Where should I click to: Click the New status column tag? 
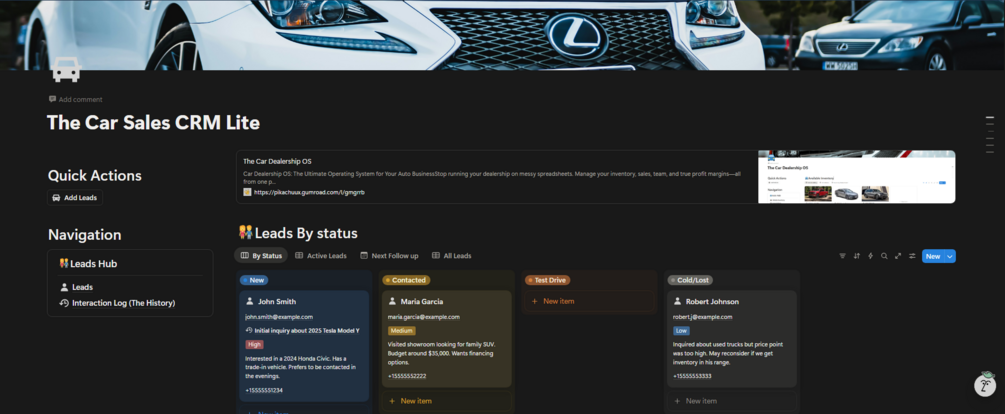point(254,280)
